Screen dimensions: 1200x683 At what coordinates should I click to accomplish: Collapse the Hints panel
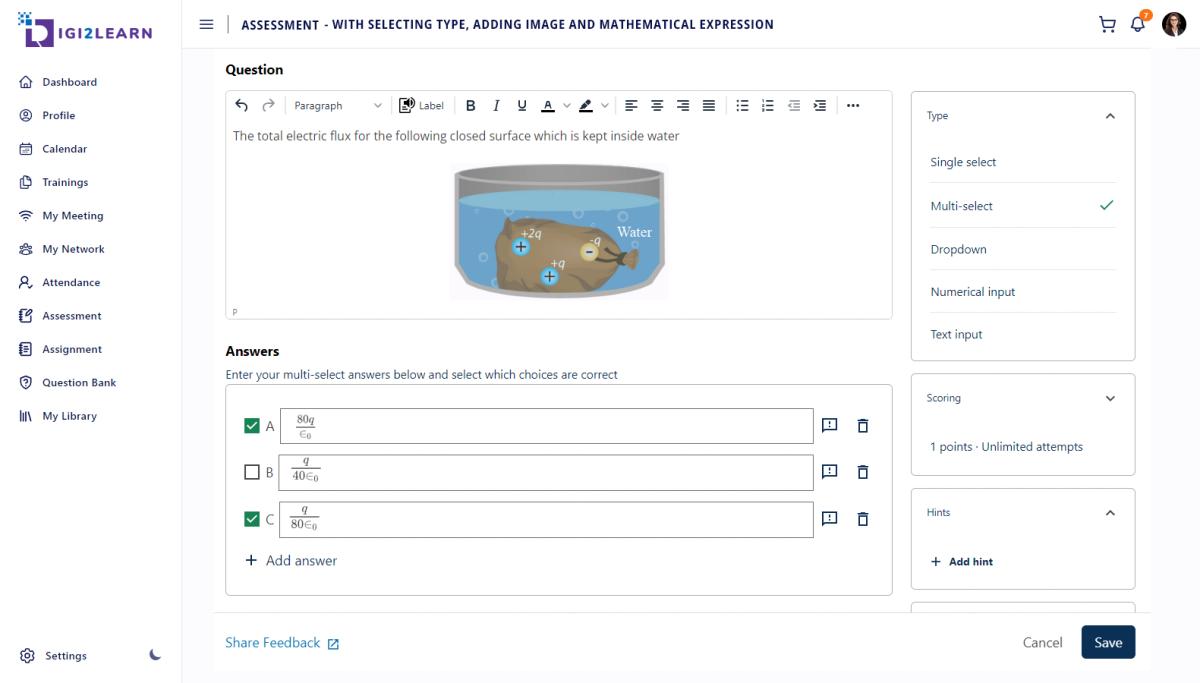(x=1110, y=513)
